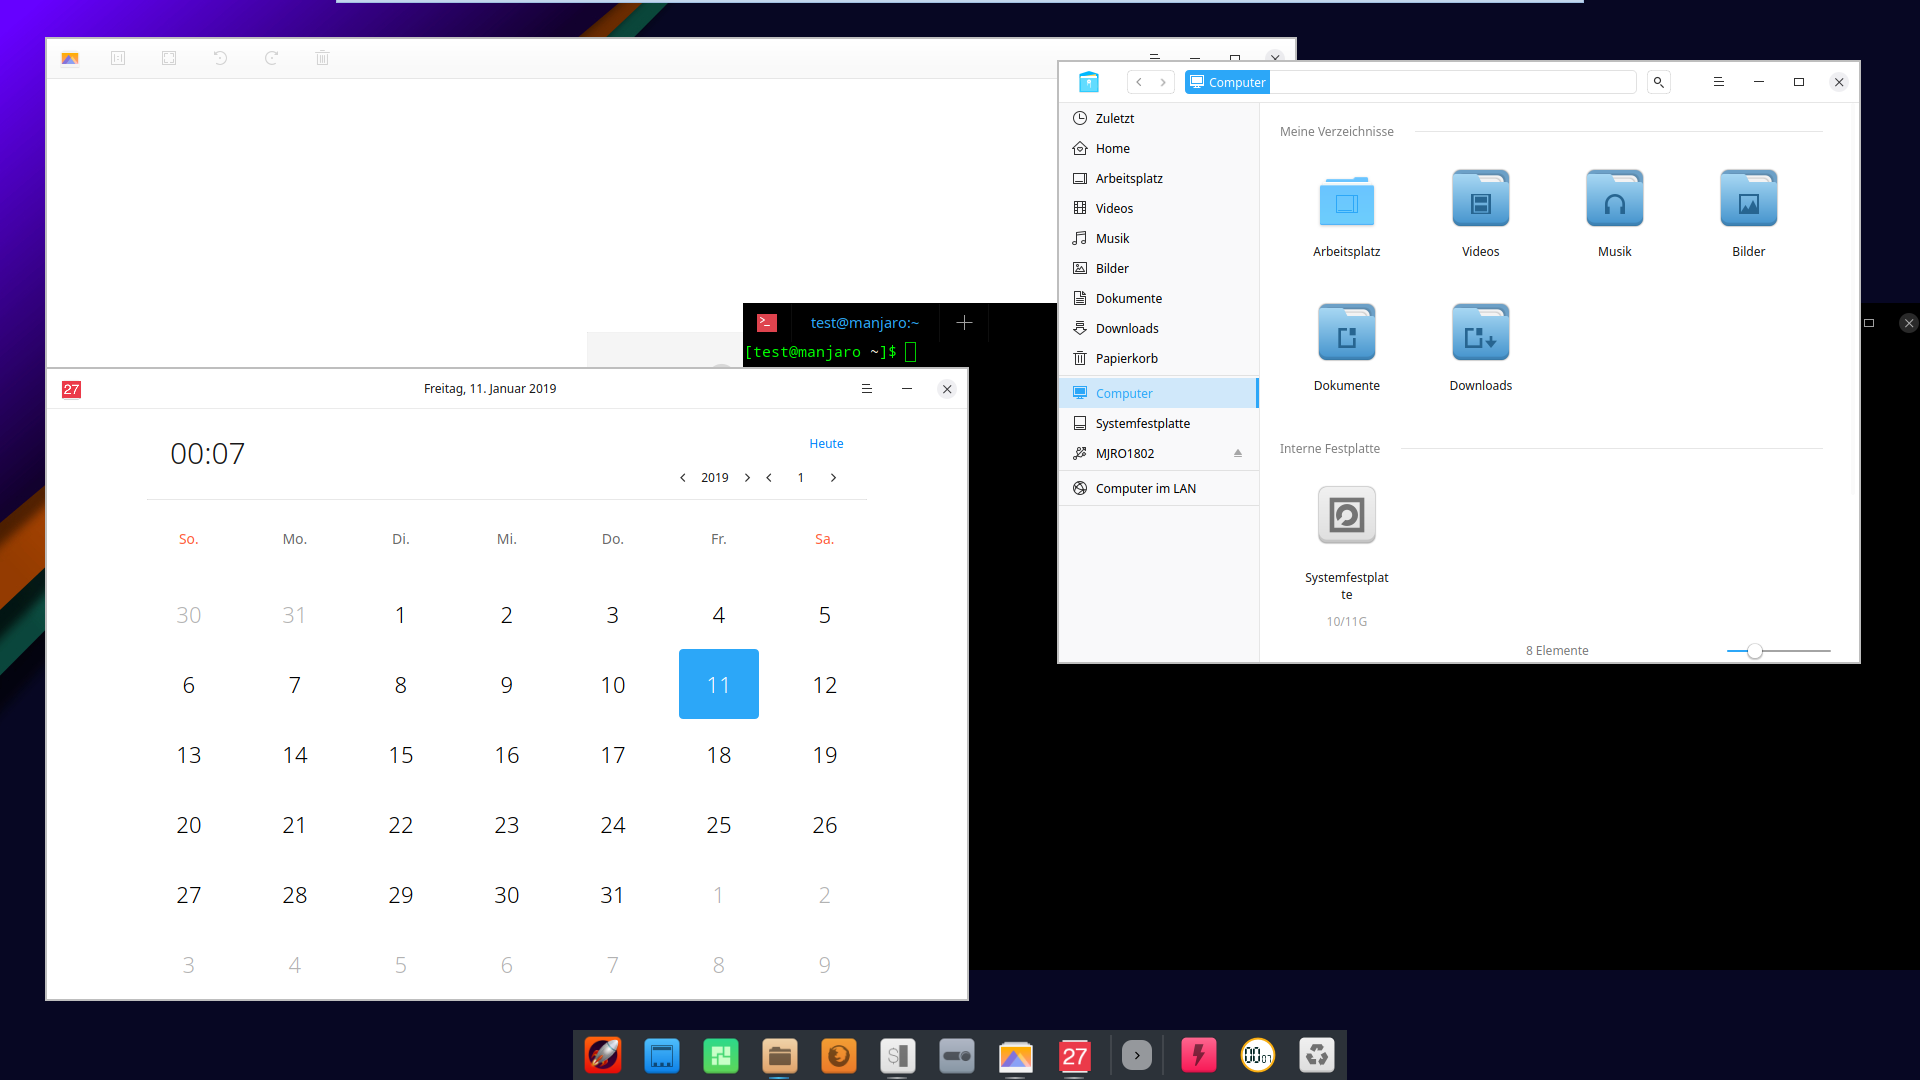The image size is (1920, 1080).
Task: Open the calendar hamburger menu
Action: pyautogui.click(x=867, y=389)
